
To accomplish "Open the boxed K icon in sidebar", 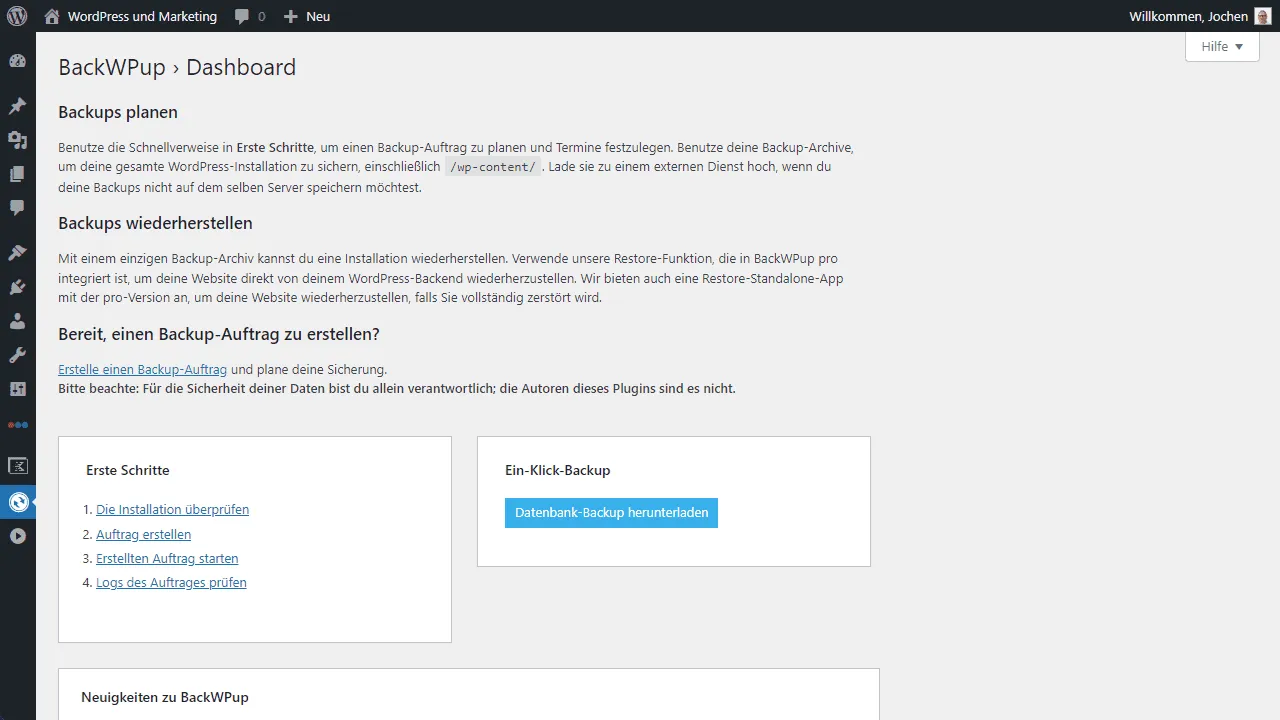I will [x=17, y=465].
